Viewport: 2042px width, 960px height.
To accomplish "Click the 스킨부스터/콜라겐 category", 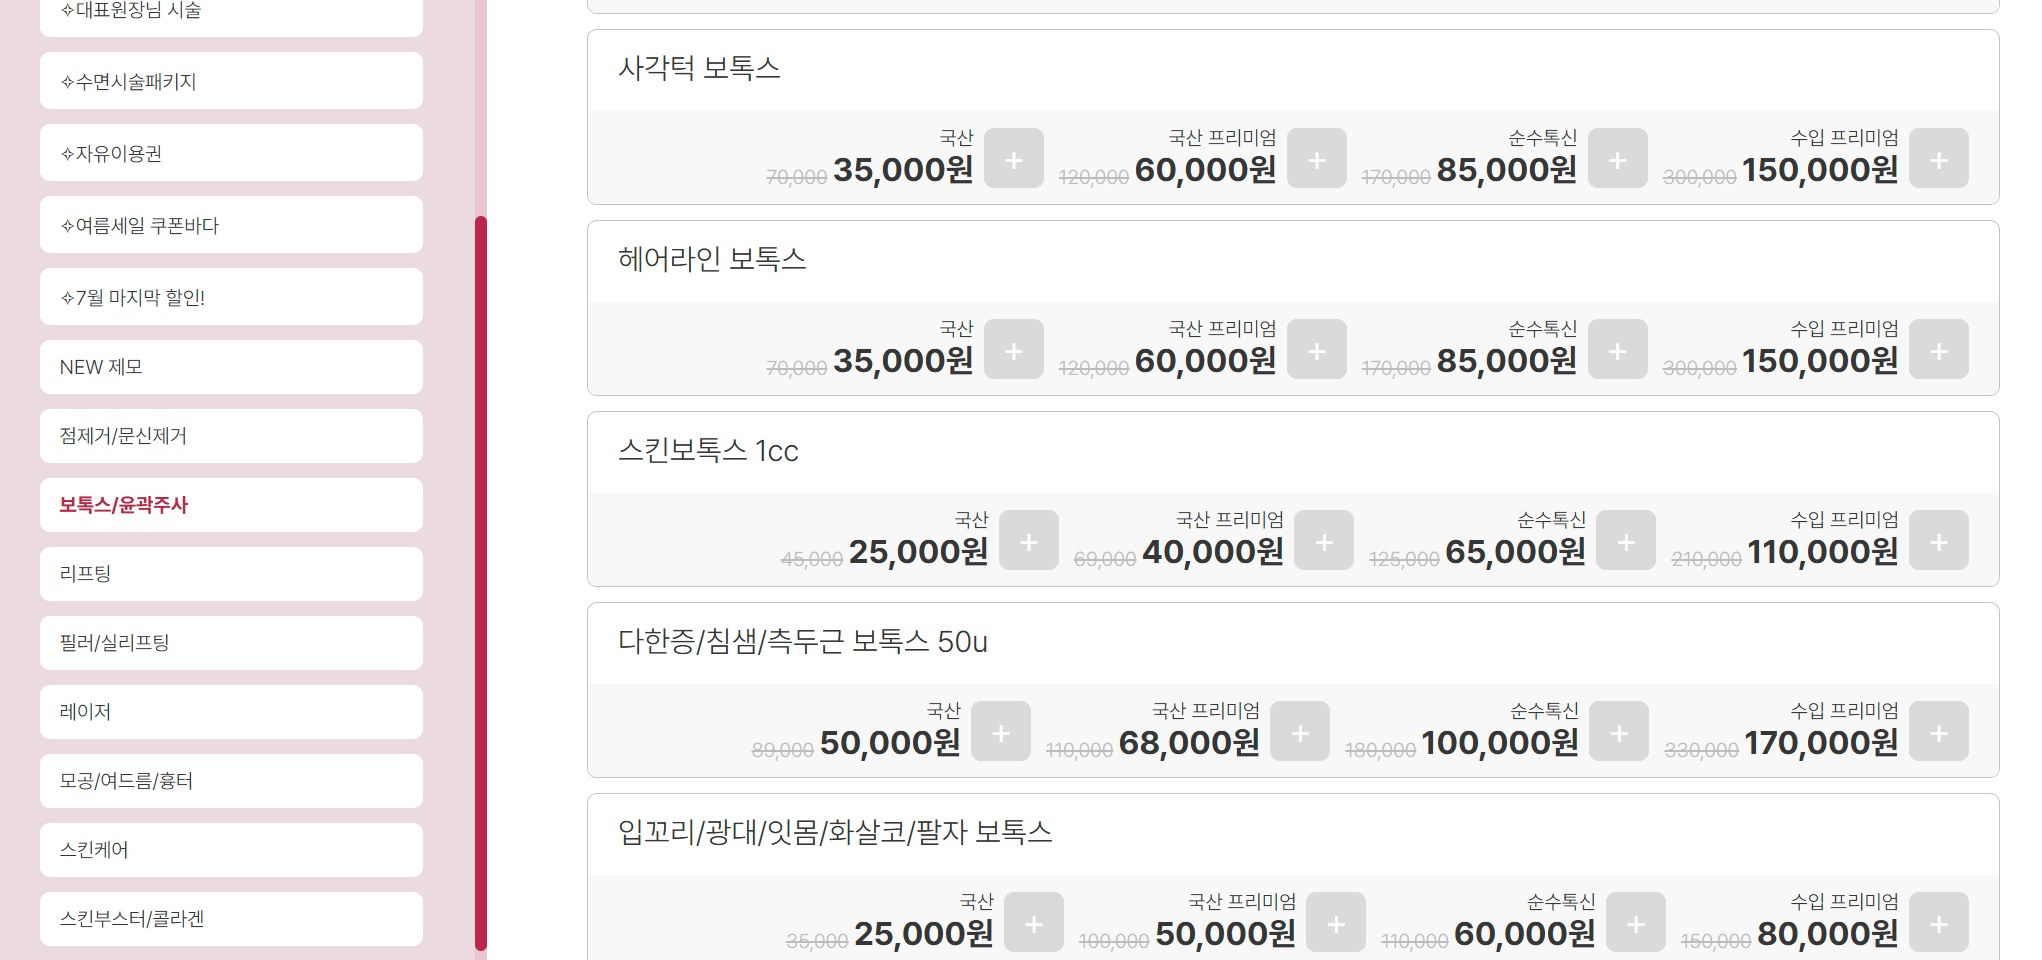I will pos(231,919).
